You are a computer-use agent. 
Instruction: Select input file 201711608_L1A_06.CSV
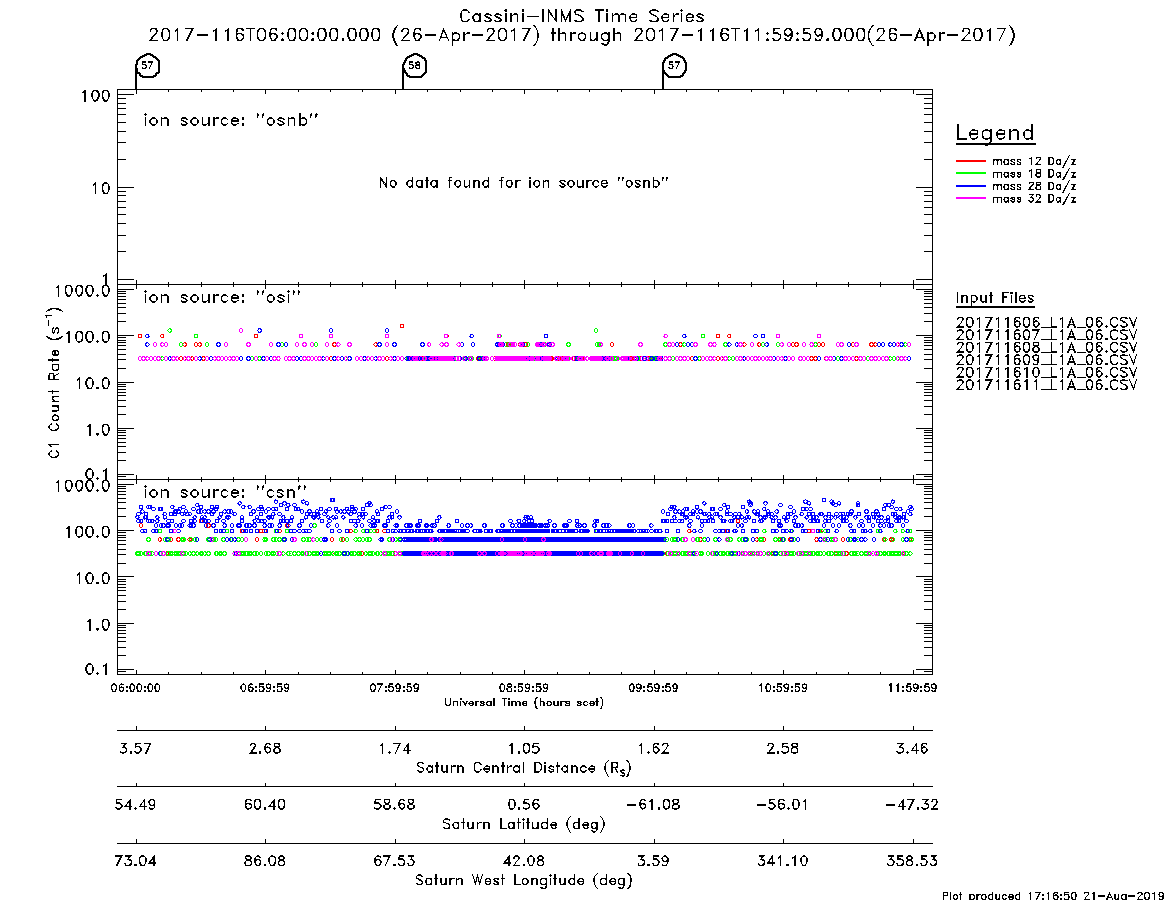click(1046, 348)
